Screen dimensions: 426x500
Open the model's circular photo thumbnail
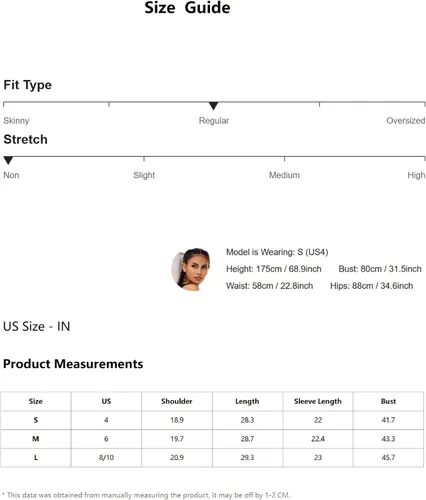pyautogui.click(x=191, y=269)
